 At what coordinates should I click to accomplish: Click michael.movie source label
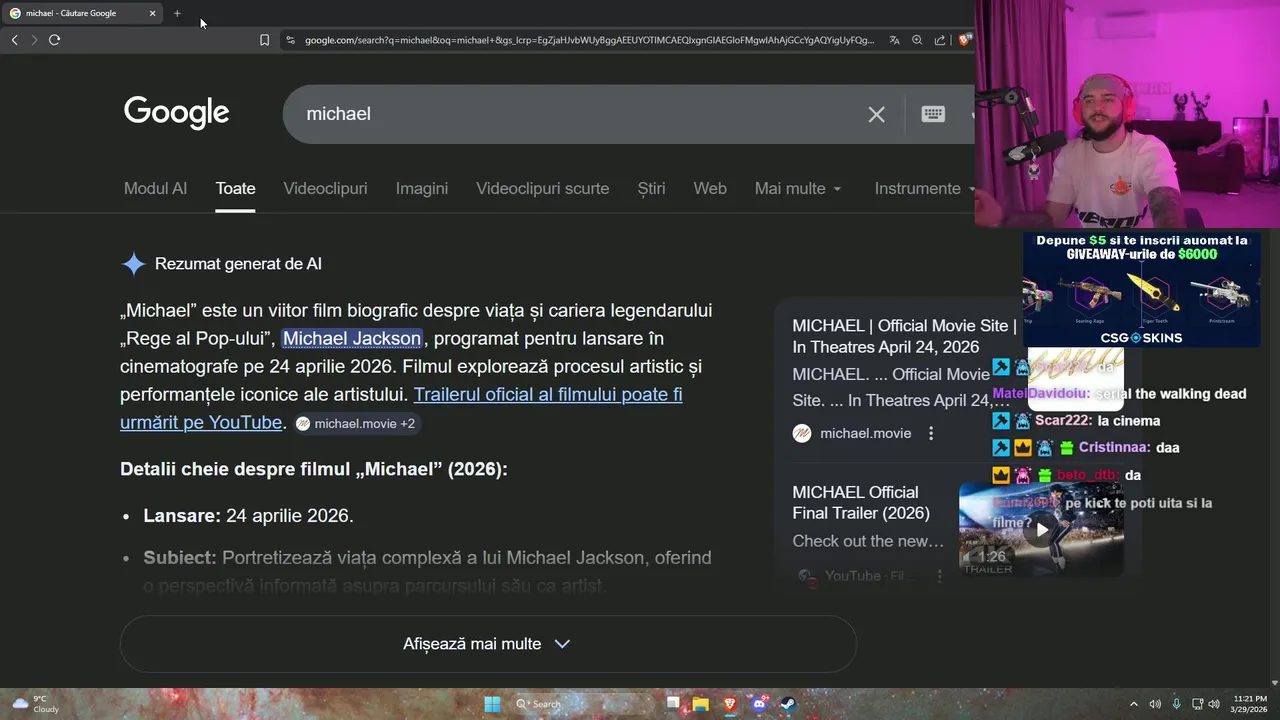866,433
